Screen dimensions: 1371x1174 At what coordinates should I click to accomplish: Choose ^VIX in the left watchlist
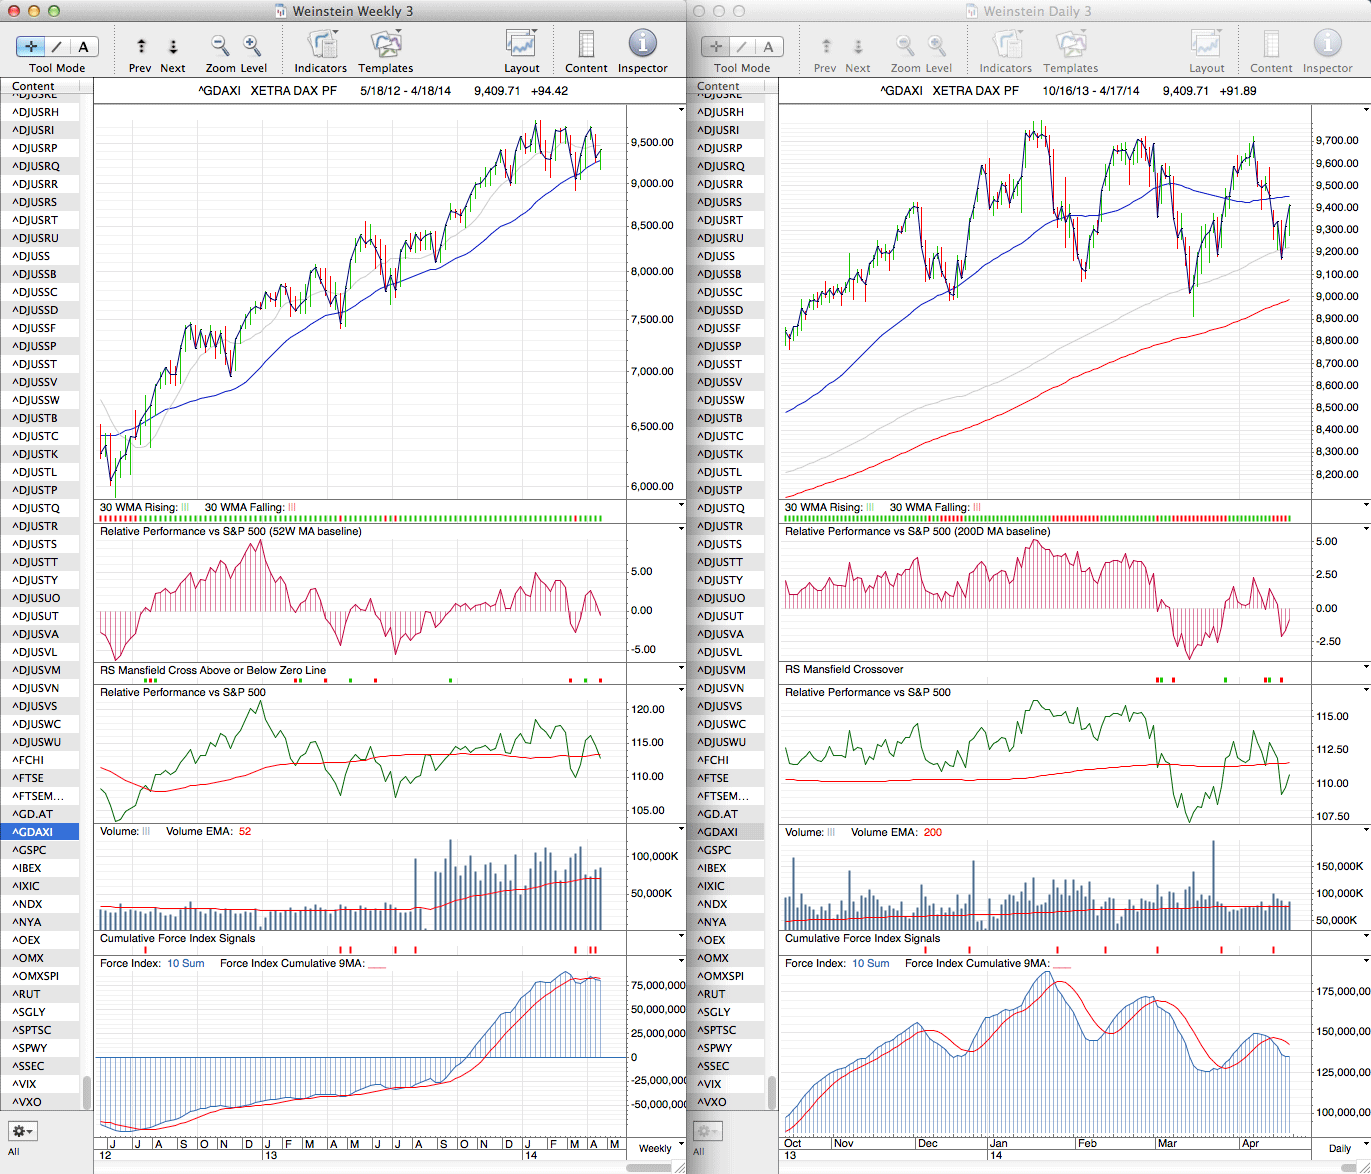coord(24,1084)
